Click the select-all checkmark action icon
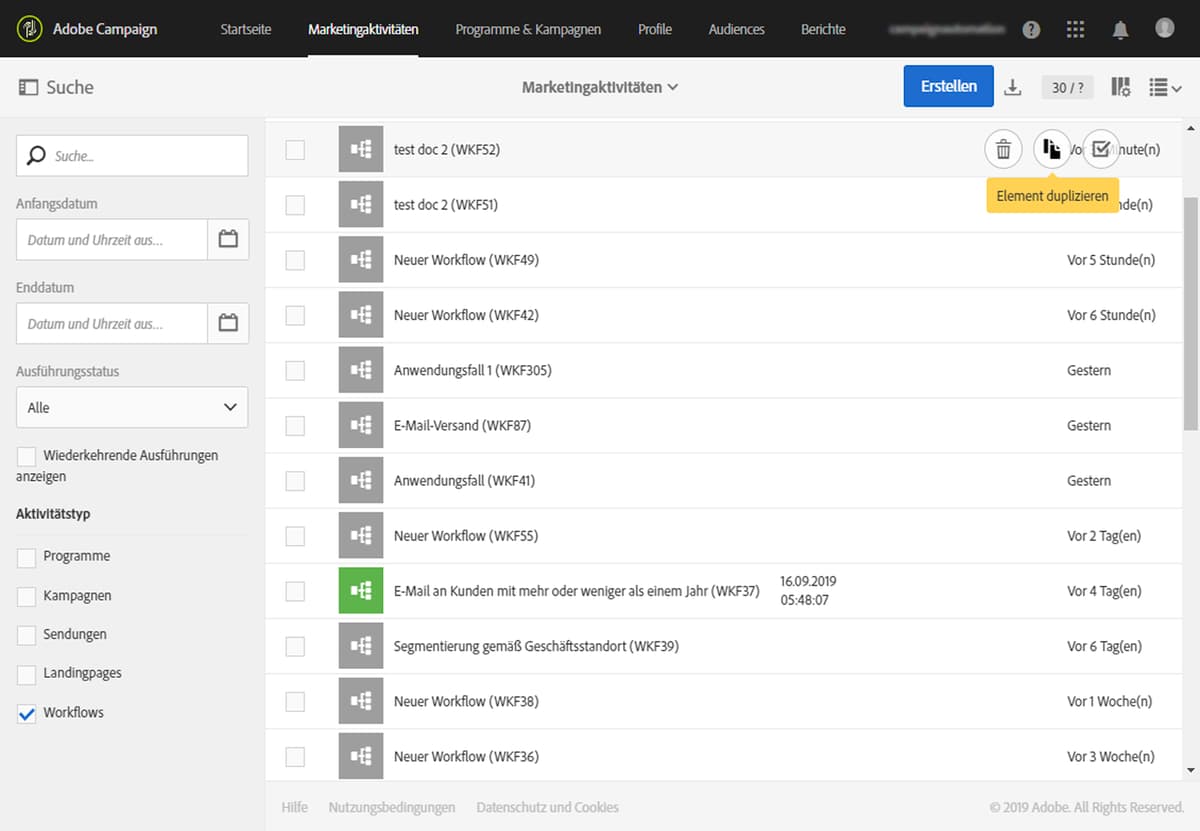Viewport: 1200px width, 831px height. (1100, 148)
